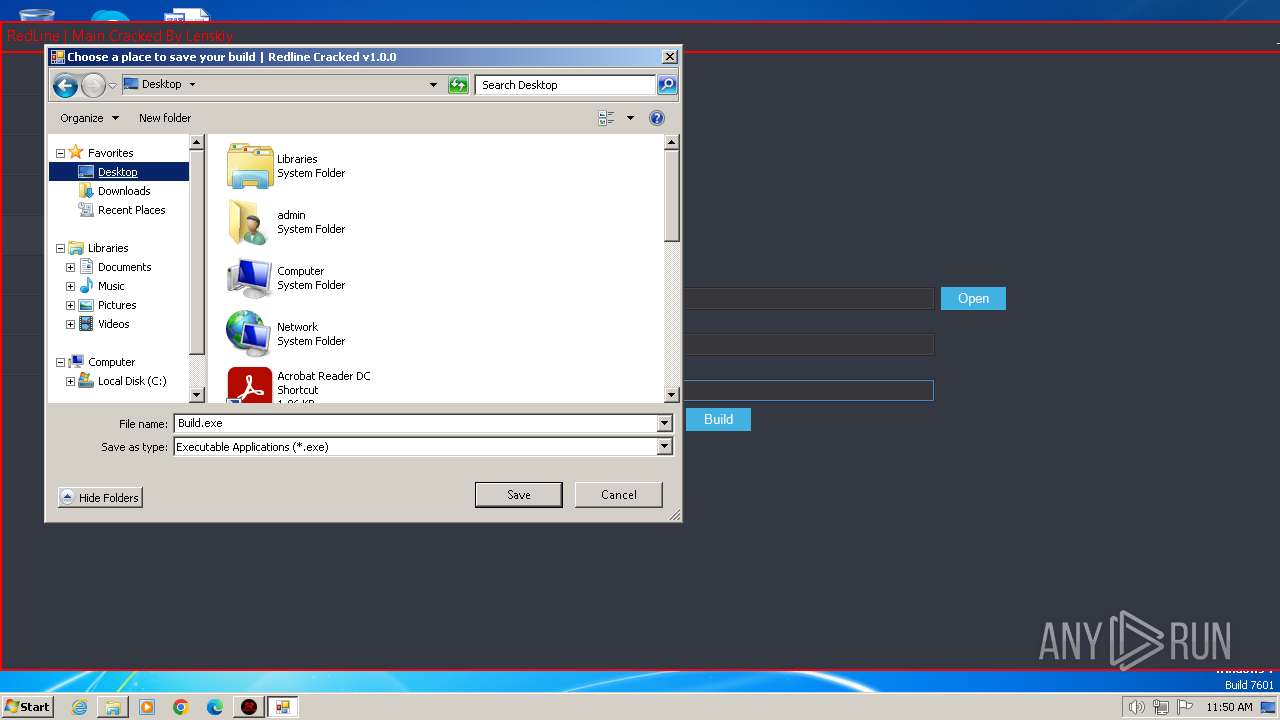Collapse the Favorites tree group
1280x720 pixels.
coord(60,153)
